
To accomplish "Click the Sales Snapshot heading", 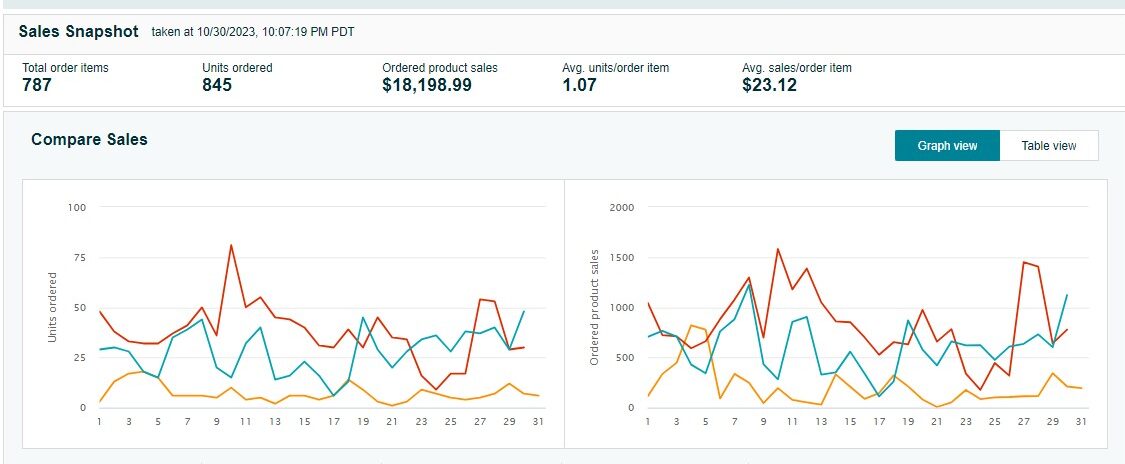I will (x=78, y=31).
